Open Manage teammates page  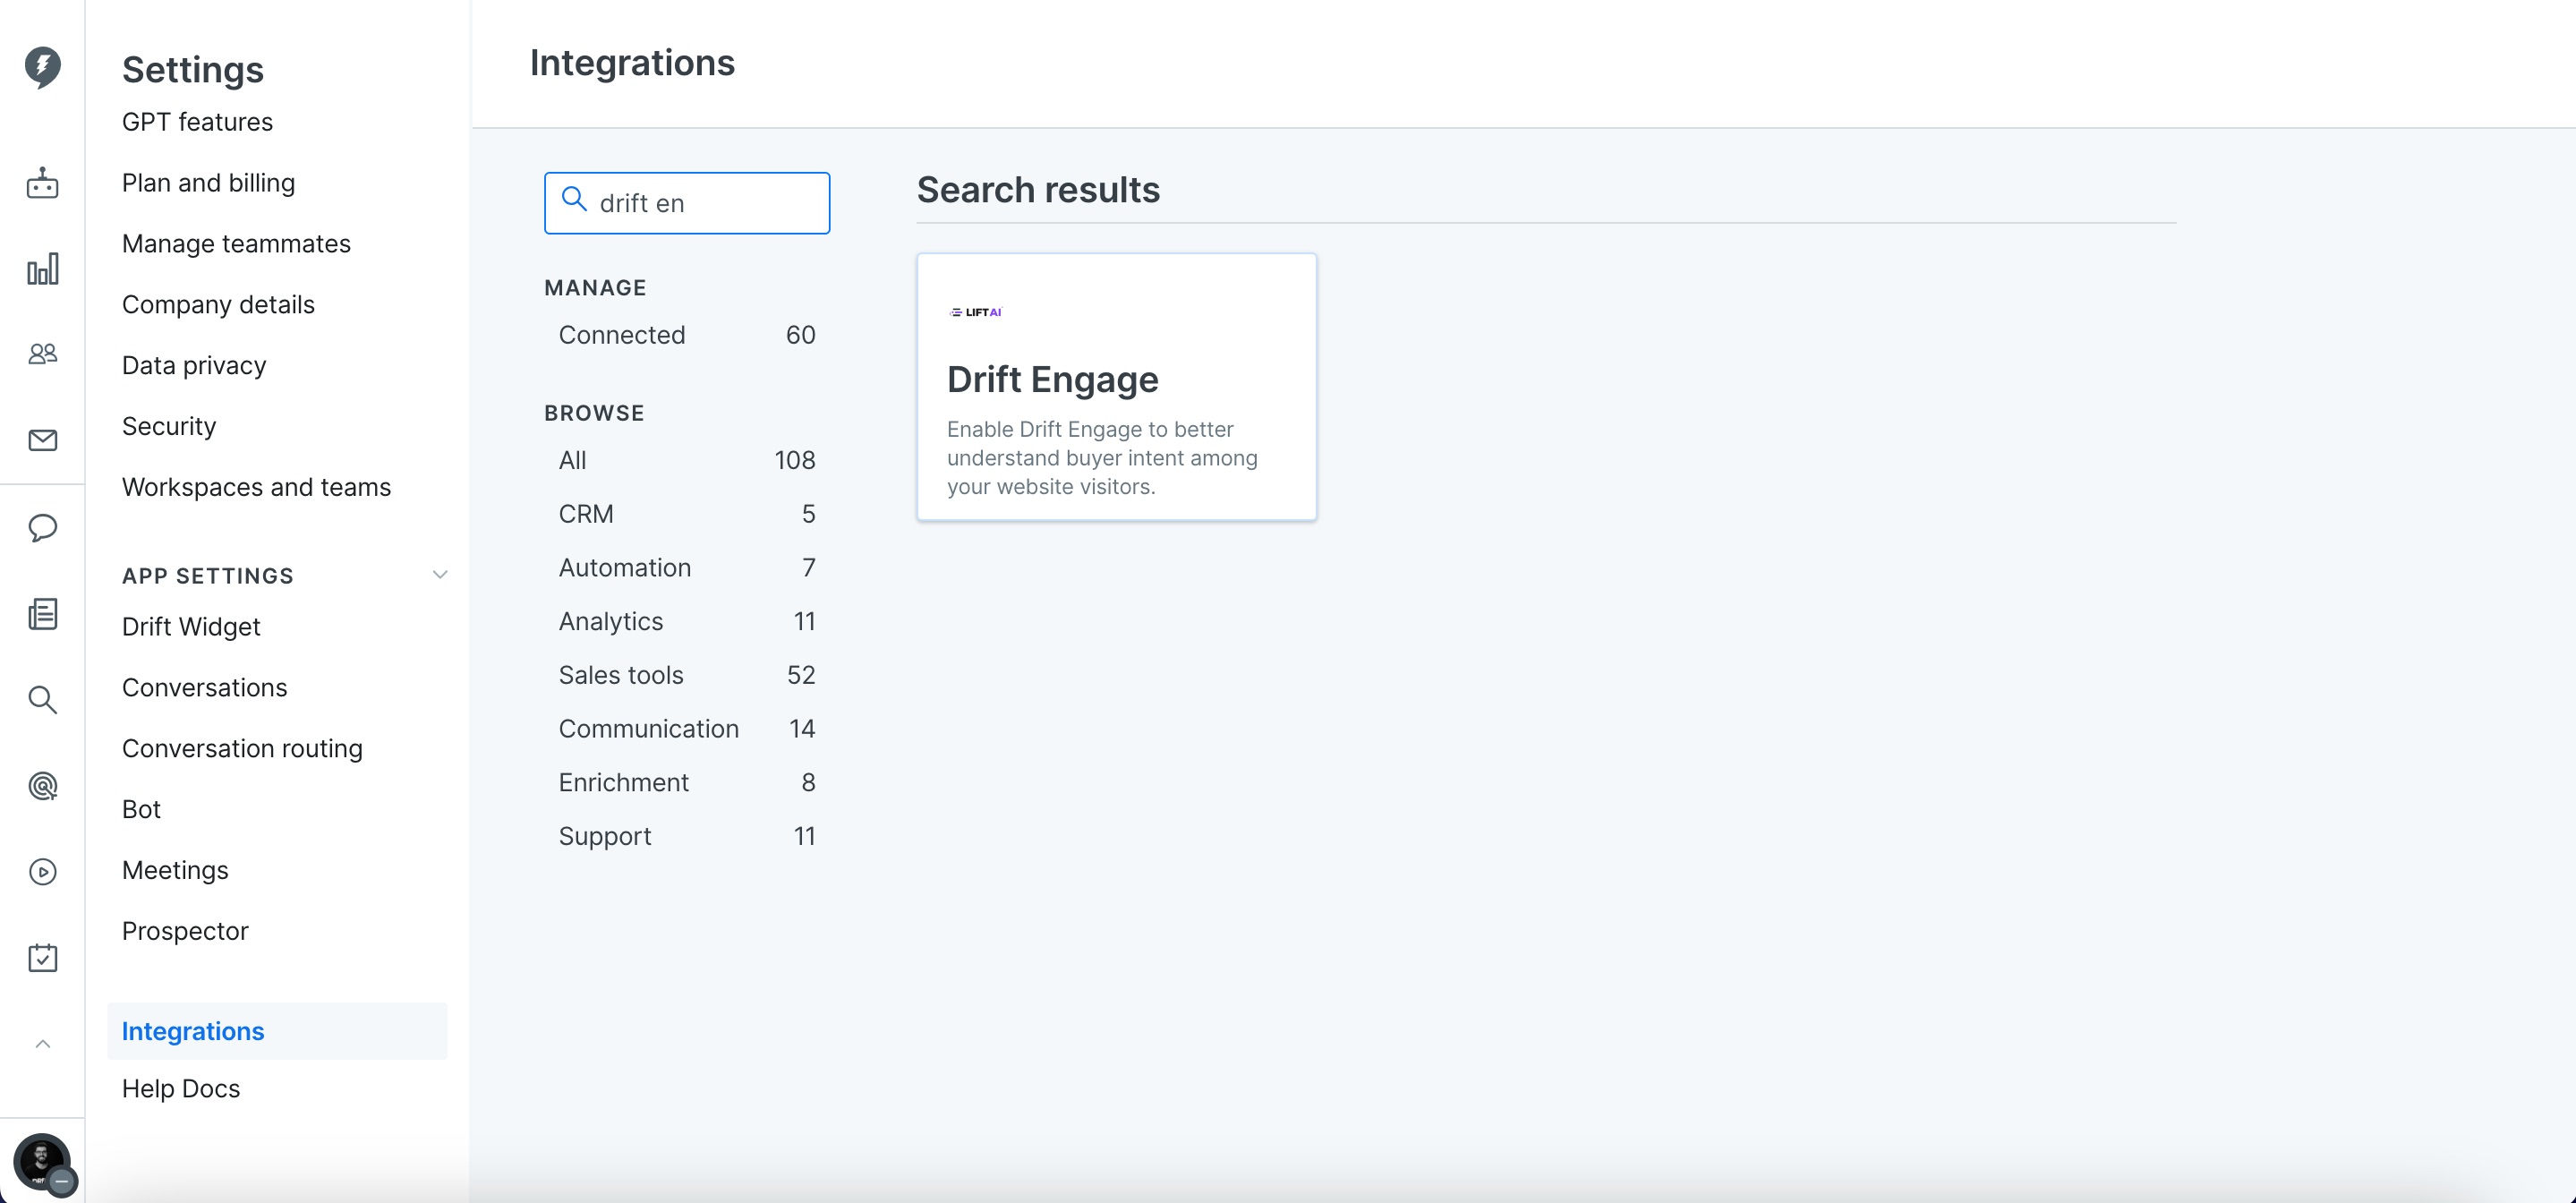click(x=236, y=244)
